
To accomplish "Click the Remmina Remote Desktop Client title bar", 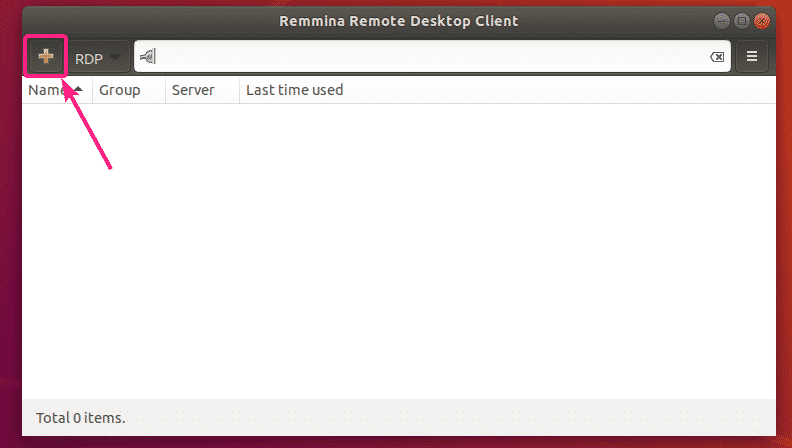I will click(x=400, y=20).
